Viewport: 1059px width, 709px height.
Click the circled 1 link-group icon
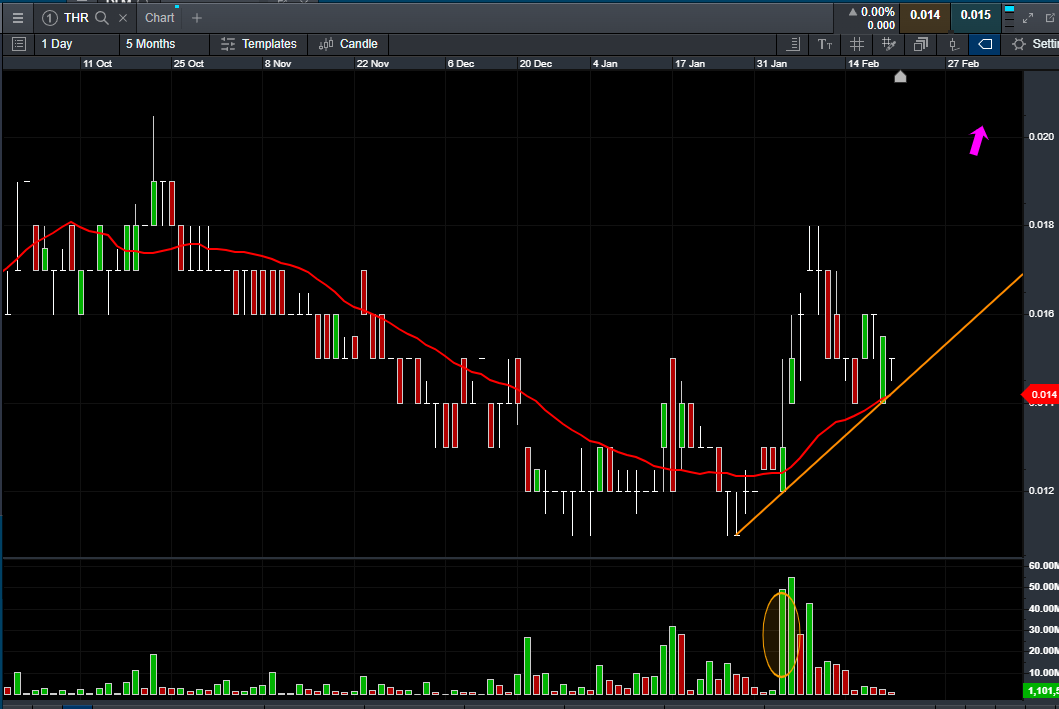tap(49, 18)
